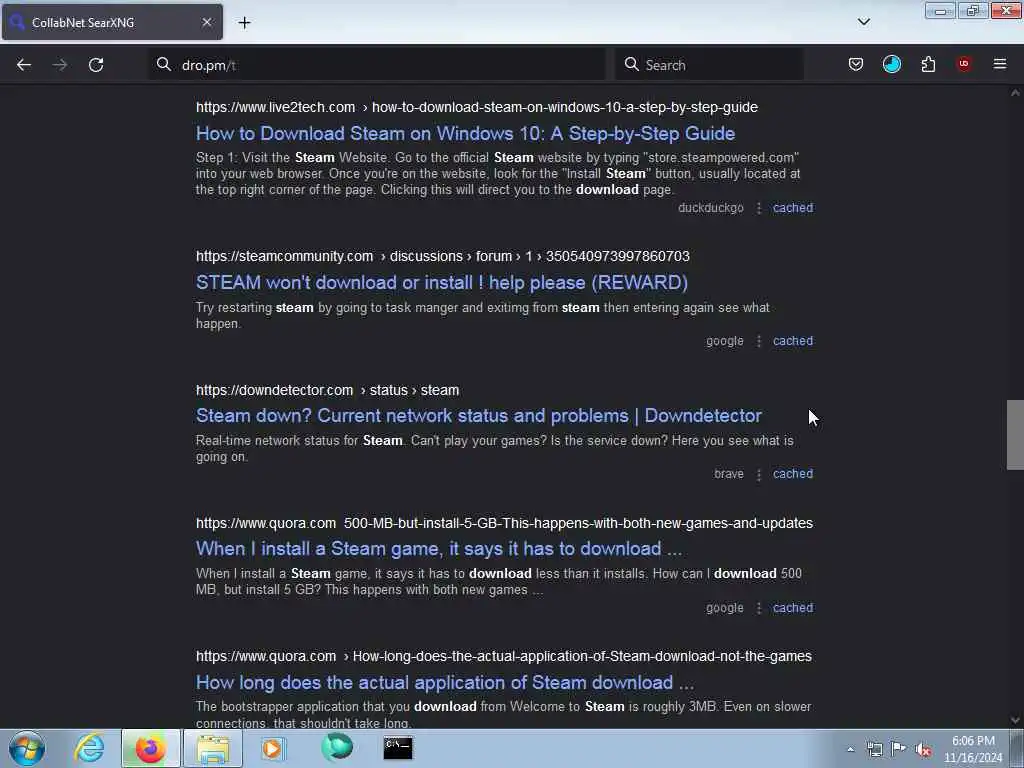Open the green round taskbar app

pos(337,747)
